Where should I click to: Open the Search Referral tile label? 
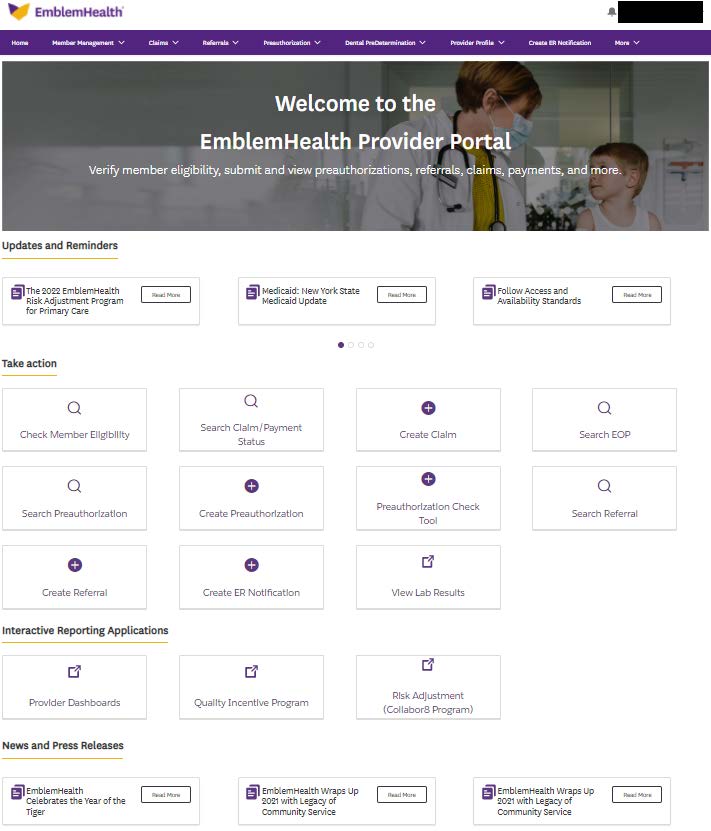point(605,514)
